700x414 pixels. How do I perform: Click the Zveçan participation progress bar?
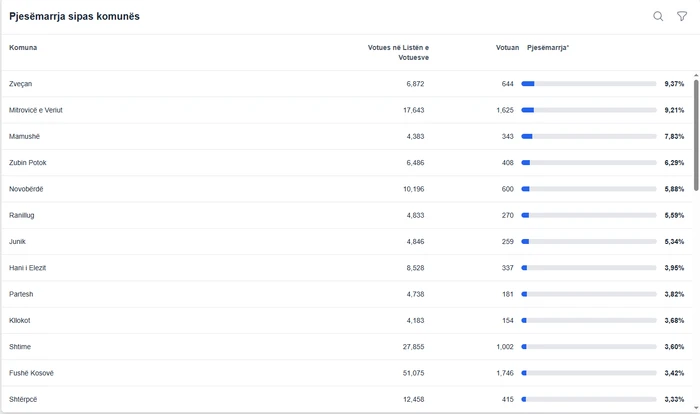(588, 84)
